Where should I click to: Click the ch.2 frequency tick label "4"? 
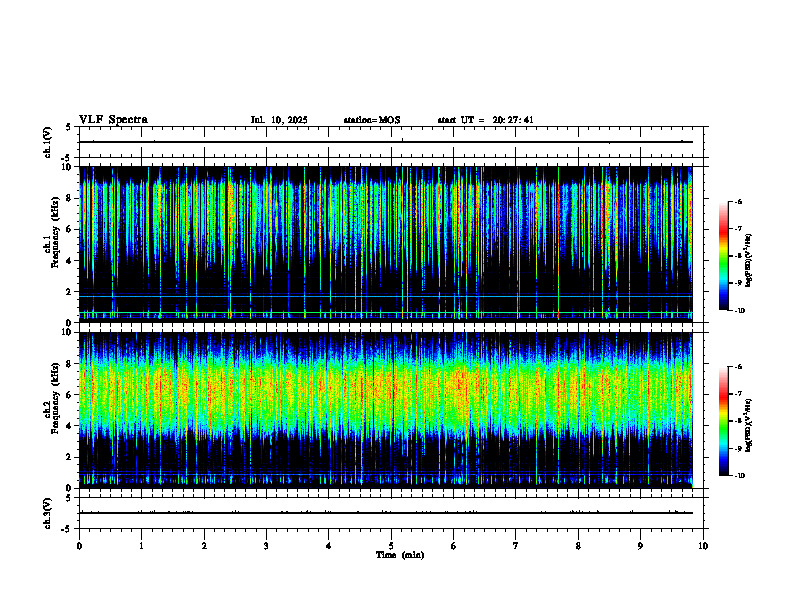pos(70,426)
